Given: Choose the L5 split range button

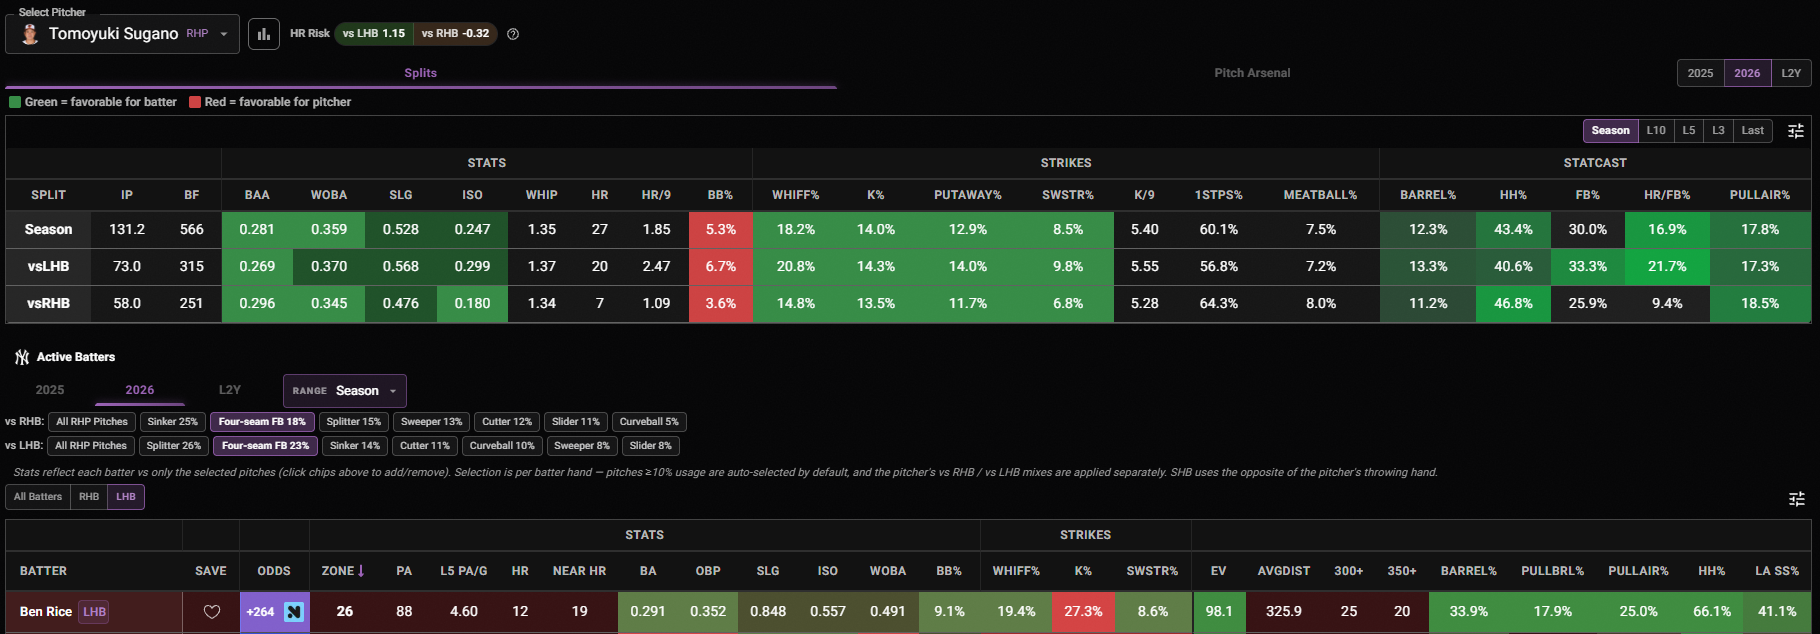Looking at the screenshot, I should pyautogui.click(x=1688, y=131).
